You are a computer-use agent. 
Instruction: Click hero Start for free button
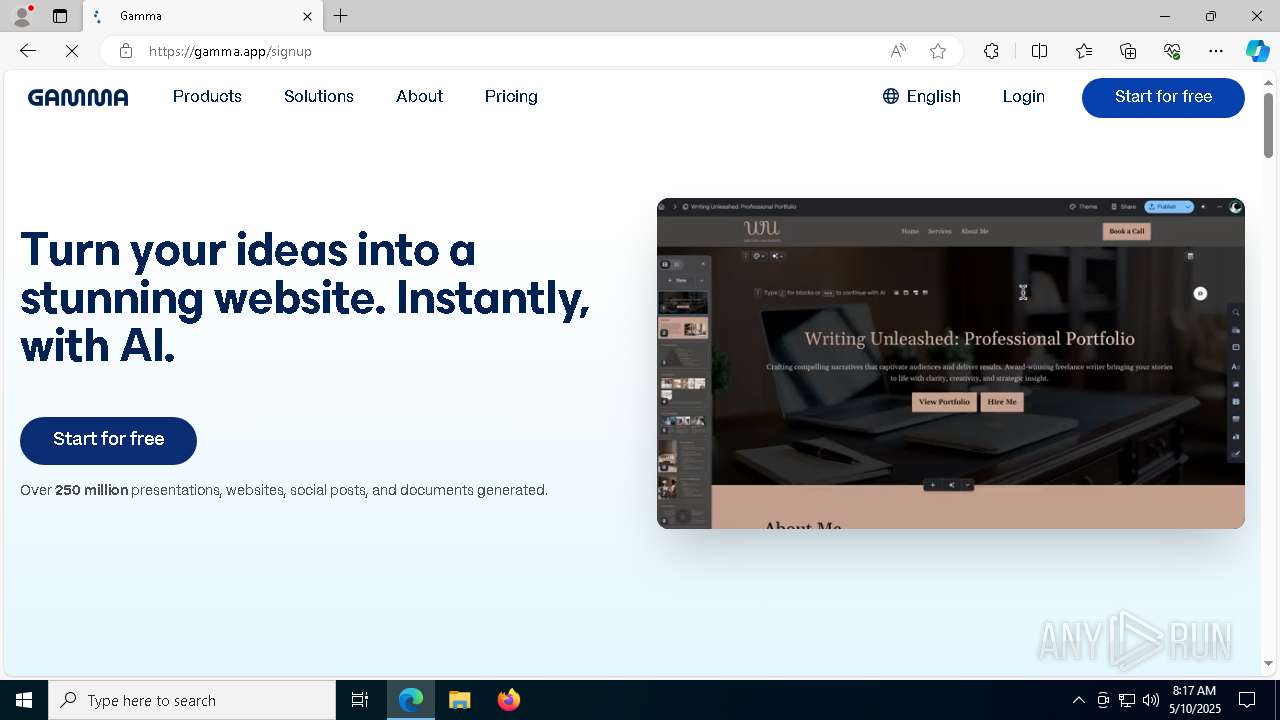click(108, 440)
